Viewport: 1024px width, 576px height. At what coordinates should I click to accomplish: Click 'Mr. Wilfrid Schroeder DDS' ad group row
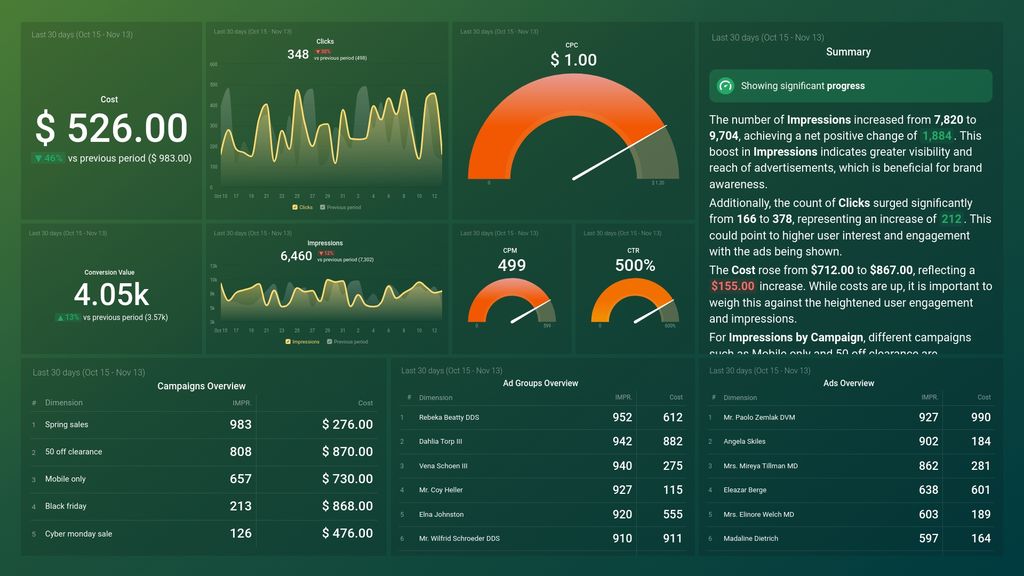pos(542,539)
